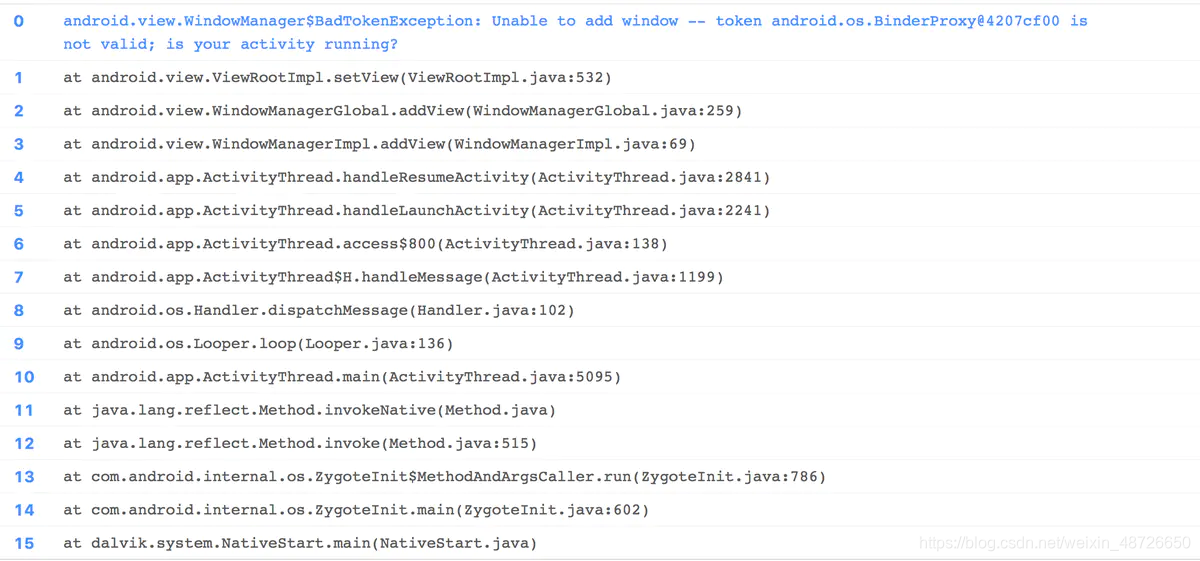
Task: Select the ActivityThread.access$800 line
Action: (x=365, y=244)
